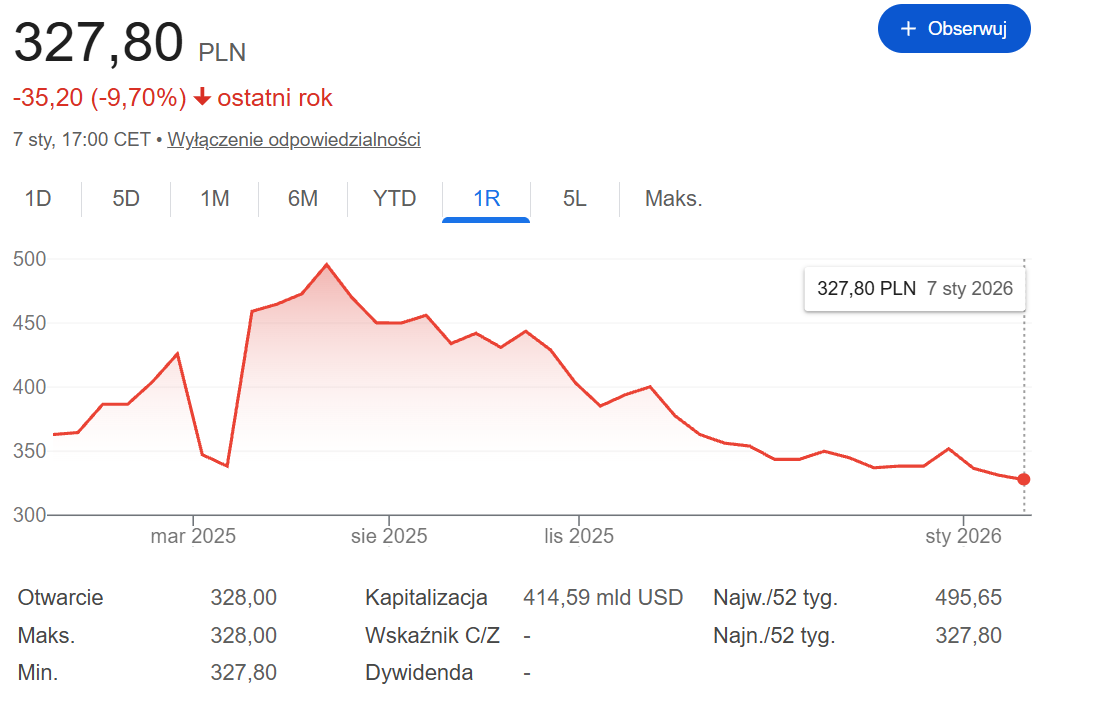The image size is (1093, 713).
Task: Select the 5D time range tab
Action: (126, 198)
